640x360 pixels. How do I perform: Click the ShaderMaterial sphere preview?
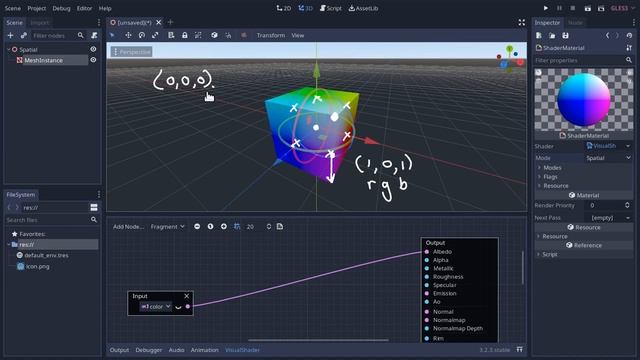coord(584,100)
